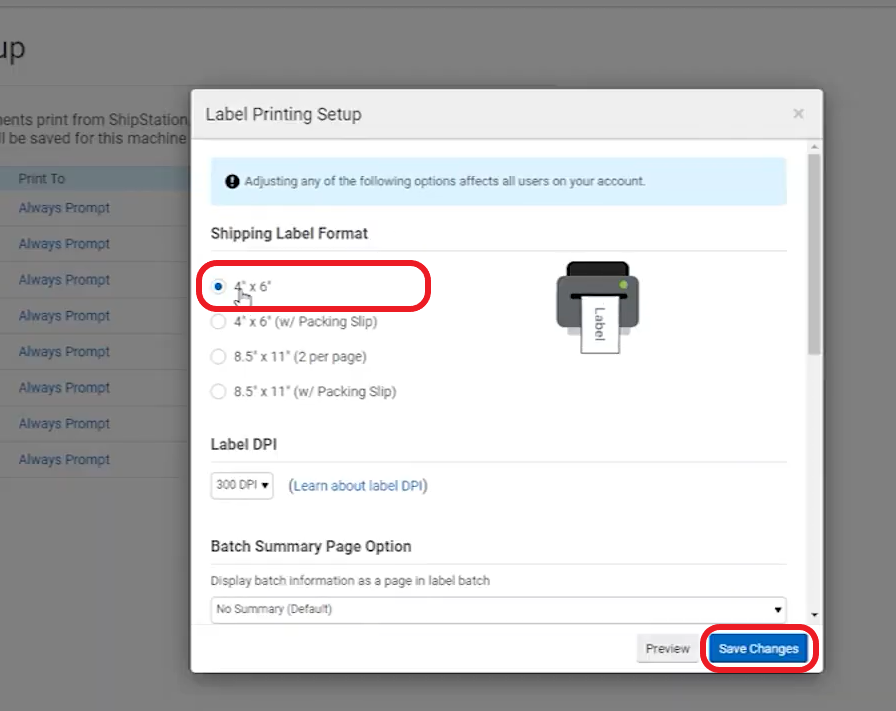Click the printer illustration printing a label
Screen dimensions: 896x711
[597, 300]
